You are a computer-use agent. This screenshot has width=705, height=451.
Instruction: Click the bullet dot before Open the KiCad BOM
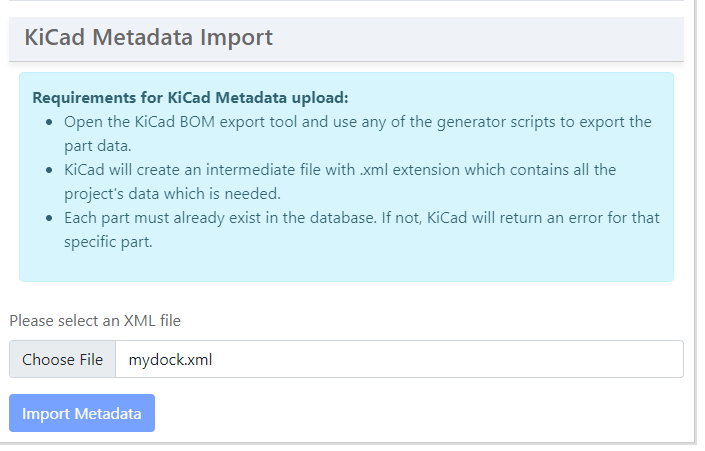(x=50, y=122)
